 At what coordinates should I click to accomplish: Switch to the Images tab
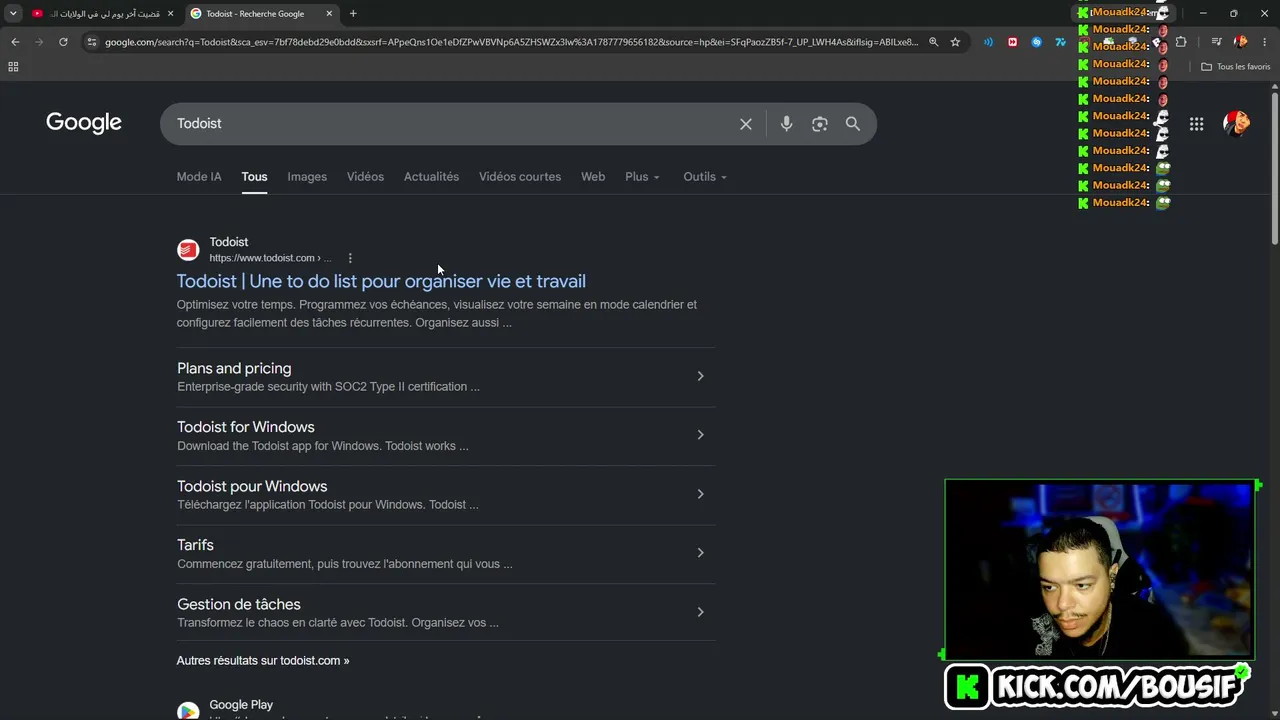[307, 177]
